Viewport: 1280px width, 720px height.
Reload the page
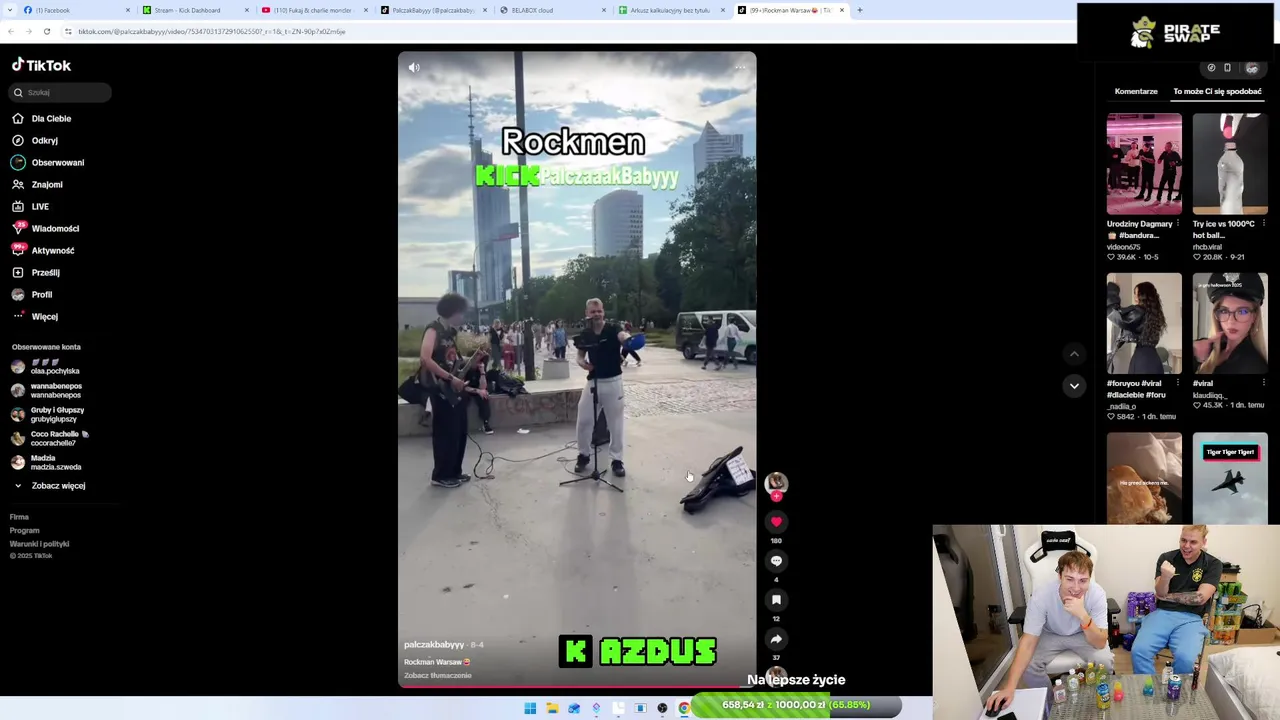tap(46, 31)
